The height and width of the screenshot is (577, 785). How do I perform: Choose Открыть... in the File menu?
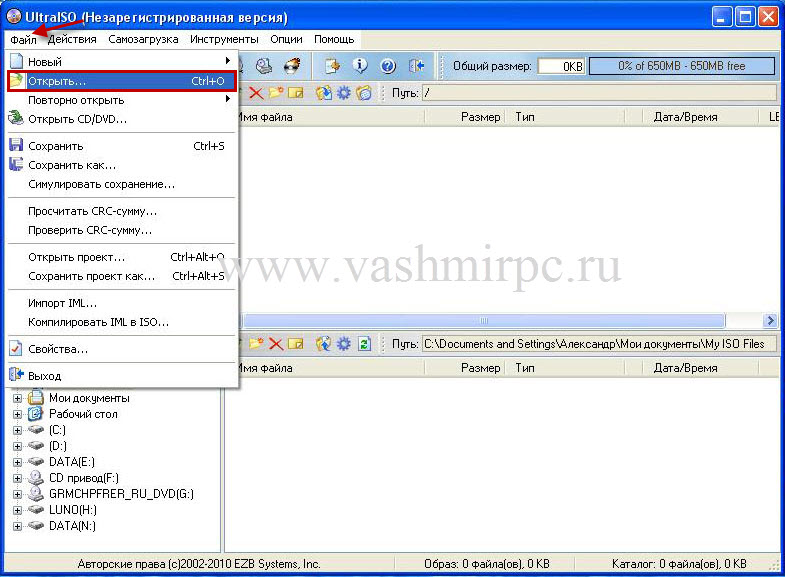122,81
